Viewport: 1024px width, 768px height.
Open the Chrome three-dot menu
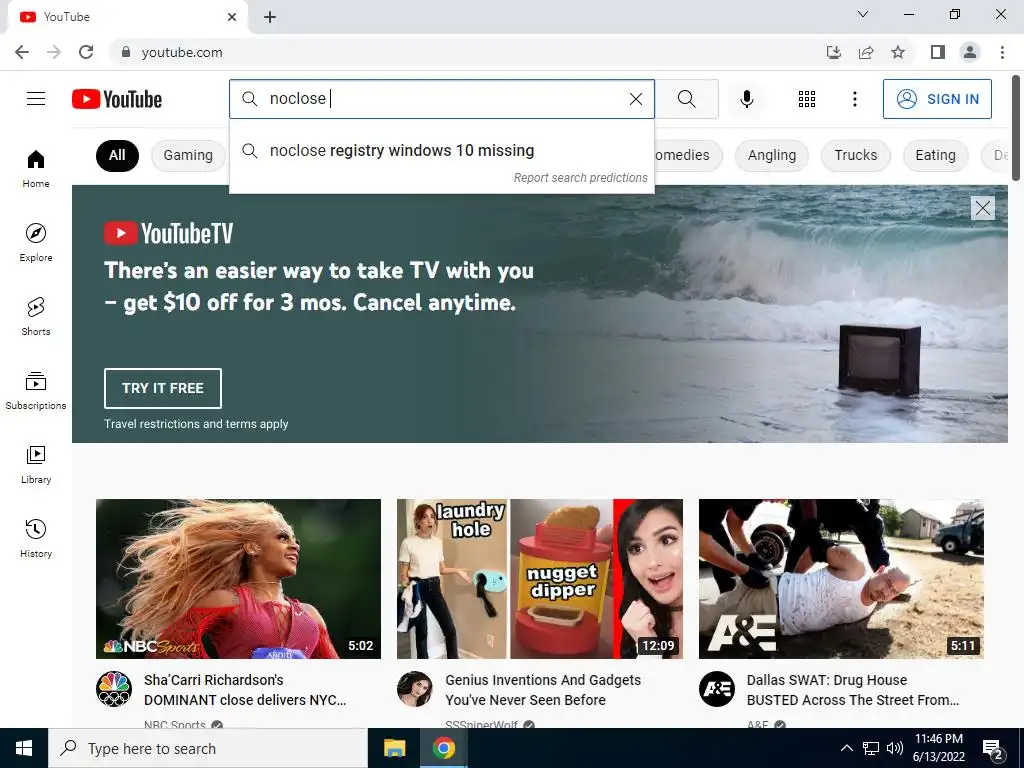click(x=1002, y=52)
